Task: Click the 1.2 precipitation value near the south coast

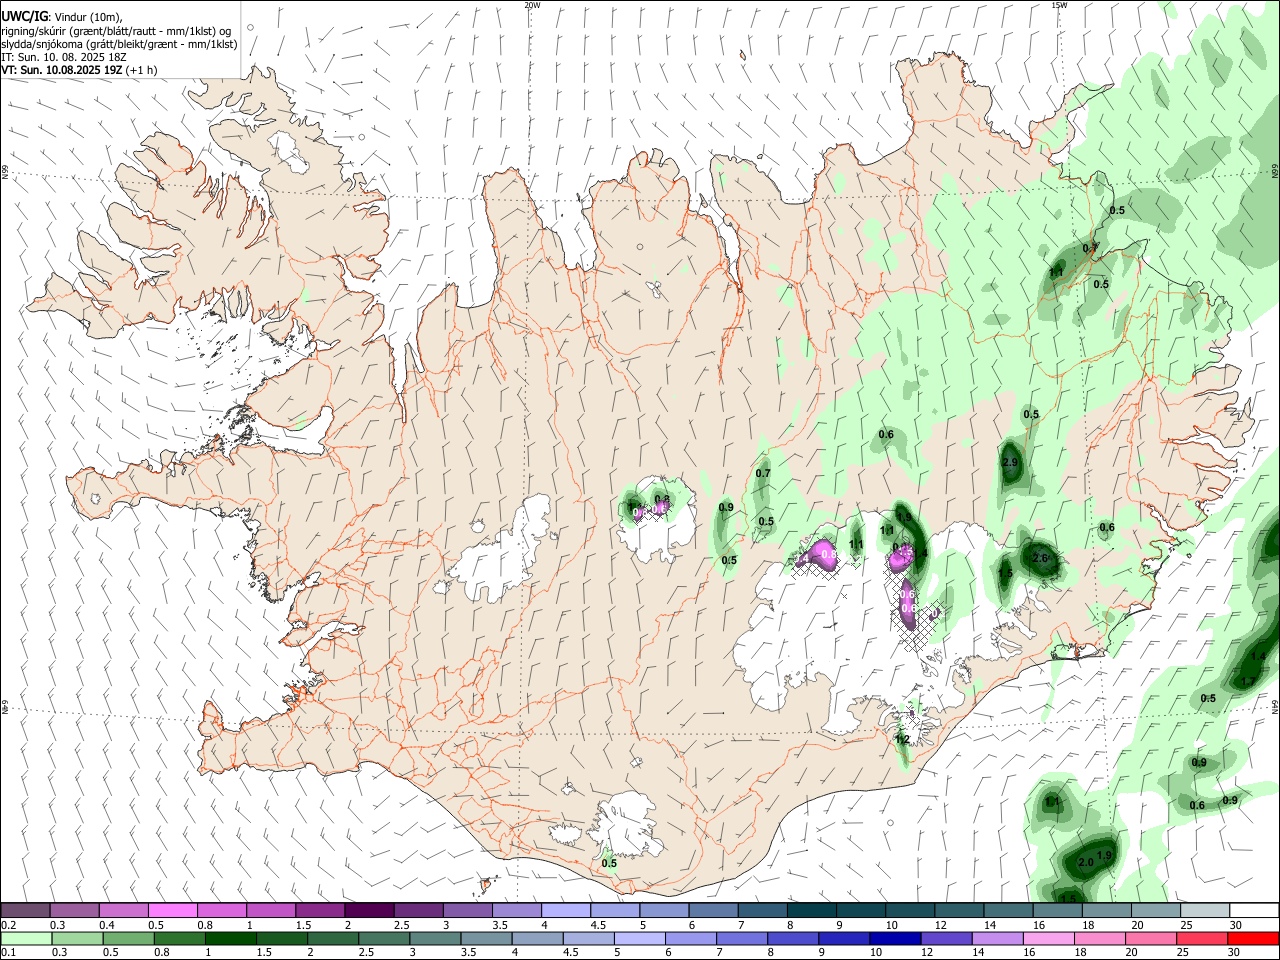Action: pyautogui.click(x=902, y=740)
